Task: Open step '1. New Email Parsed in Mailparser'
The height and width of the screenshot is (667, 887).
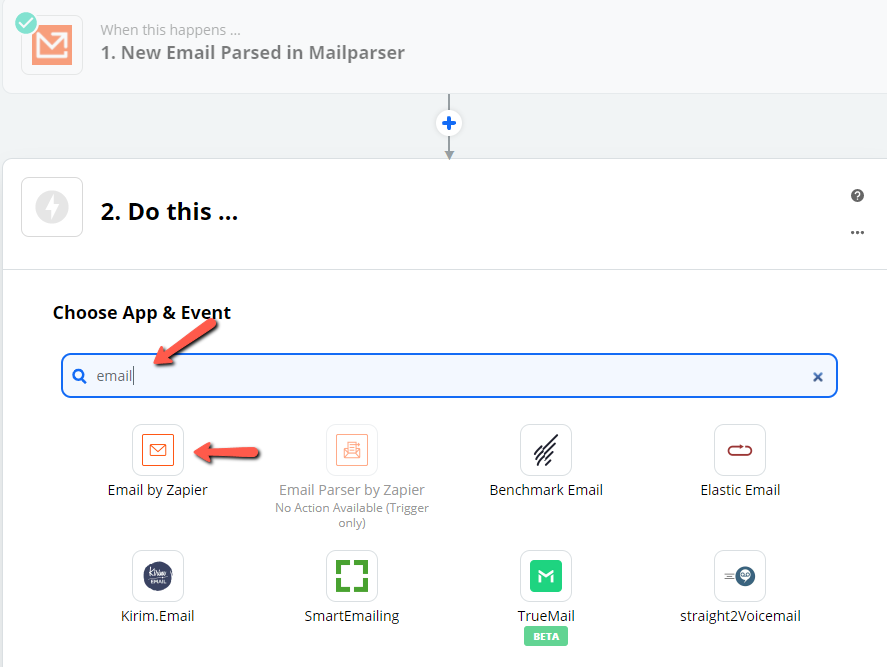Action: (252, 53)
